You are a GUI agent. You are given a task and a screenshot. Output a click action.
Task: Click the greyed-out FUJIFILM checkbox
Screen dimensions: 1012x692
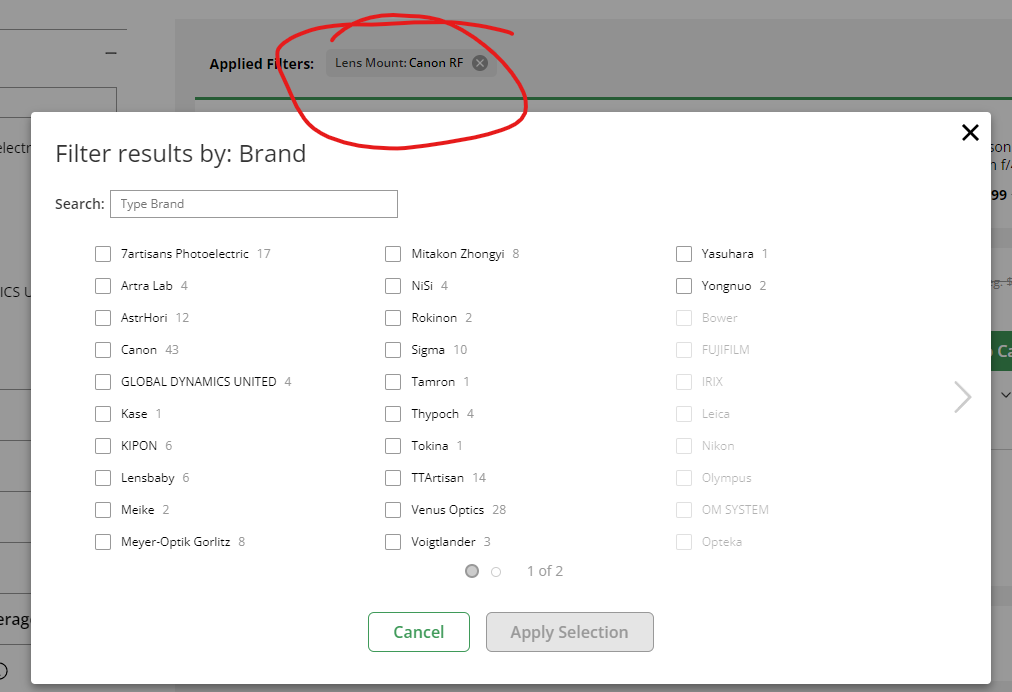pyautogui.click(x=683, y=350)
